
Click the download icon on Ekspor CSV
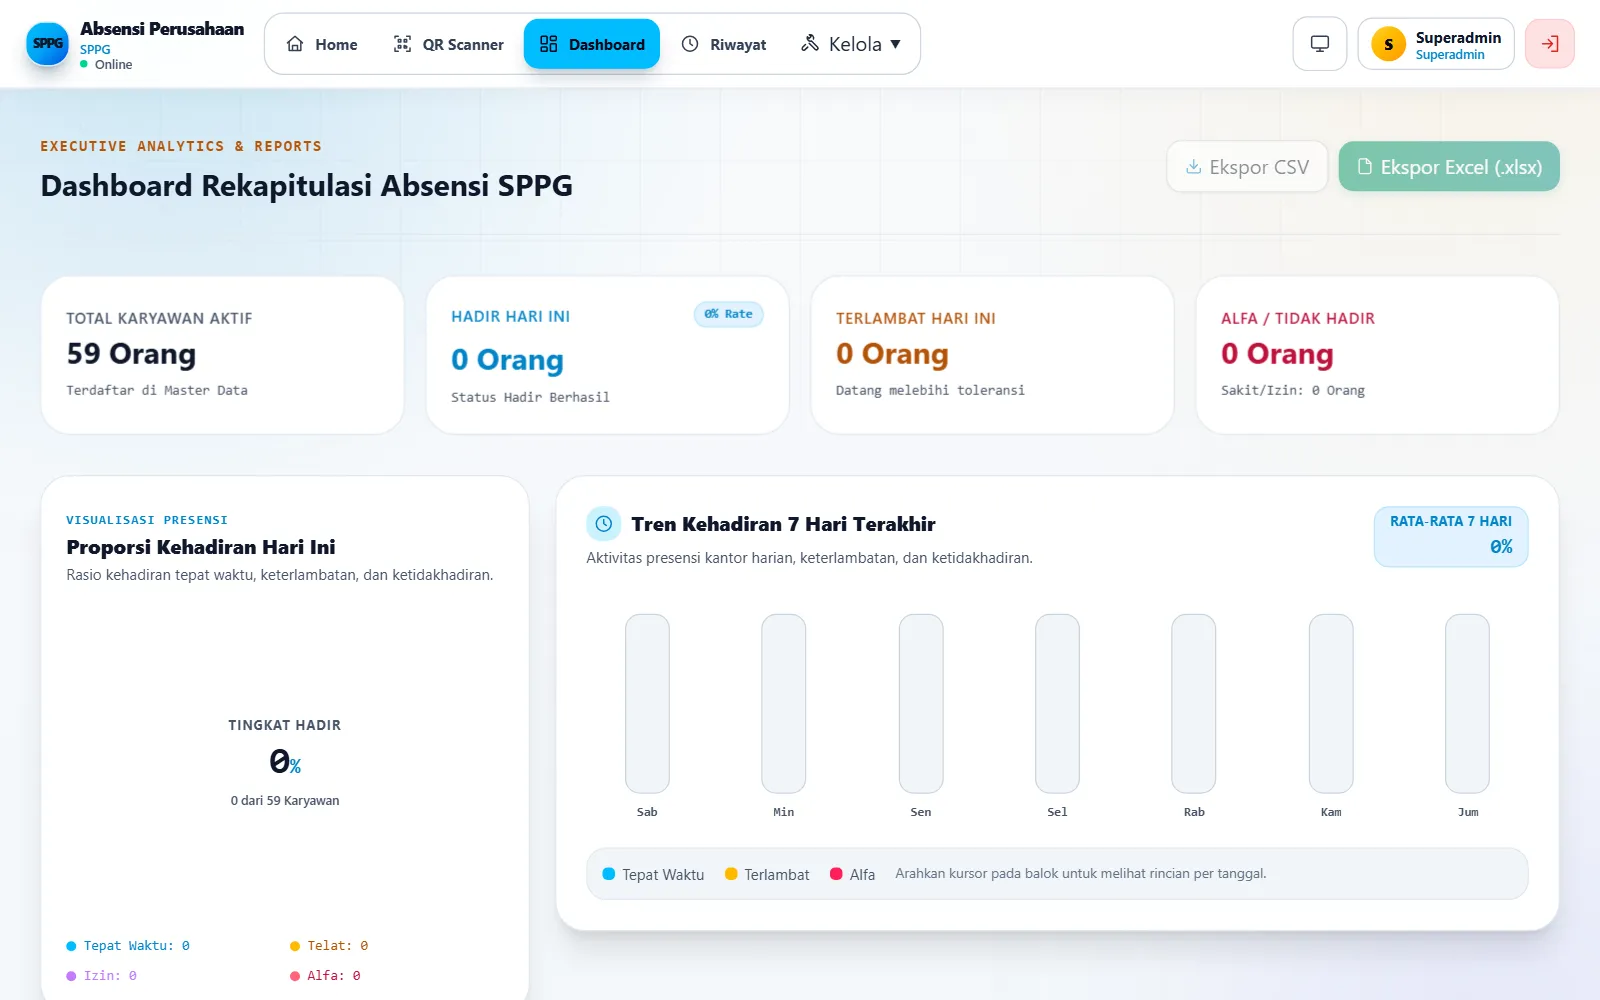coord(1193,167)
